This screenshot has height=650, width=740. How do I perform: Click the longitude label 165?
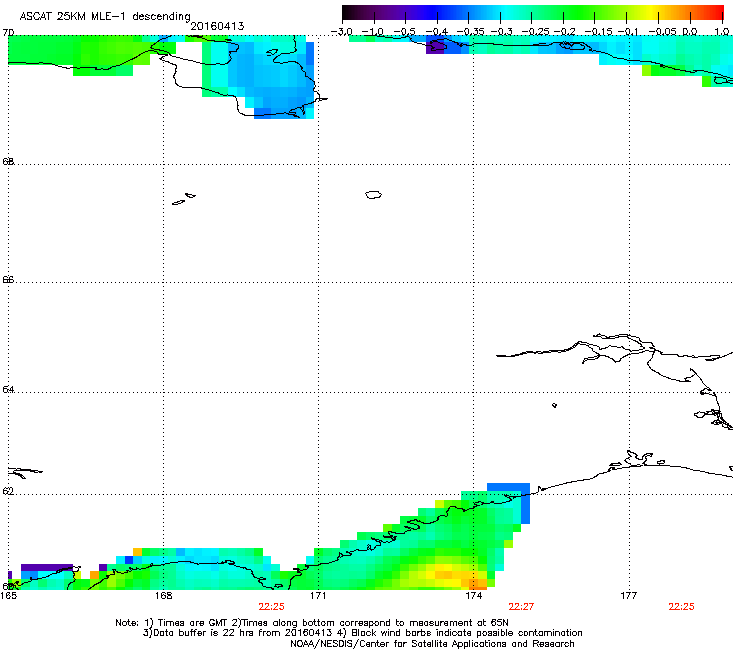click(8, 596)
